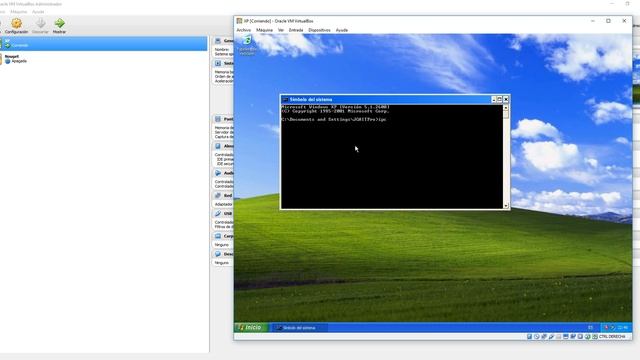Open the Dispositivos menu of XP VM window
This screenshot has height=360, width=640.
tap(319, 30)
